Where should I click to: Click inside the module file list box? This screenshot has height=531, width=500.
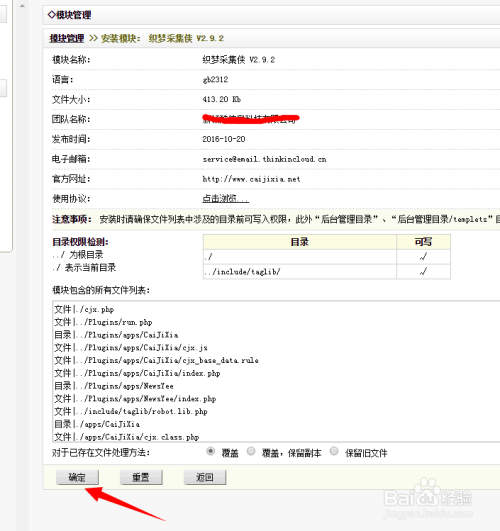276,371
